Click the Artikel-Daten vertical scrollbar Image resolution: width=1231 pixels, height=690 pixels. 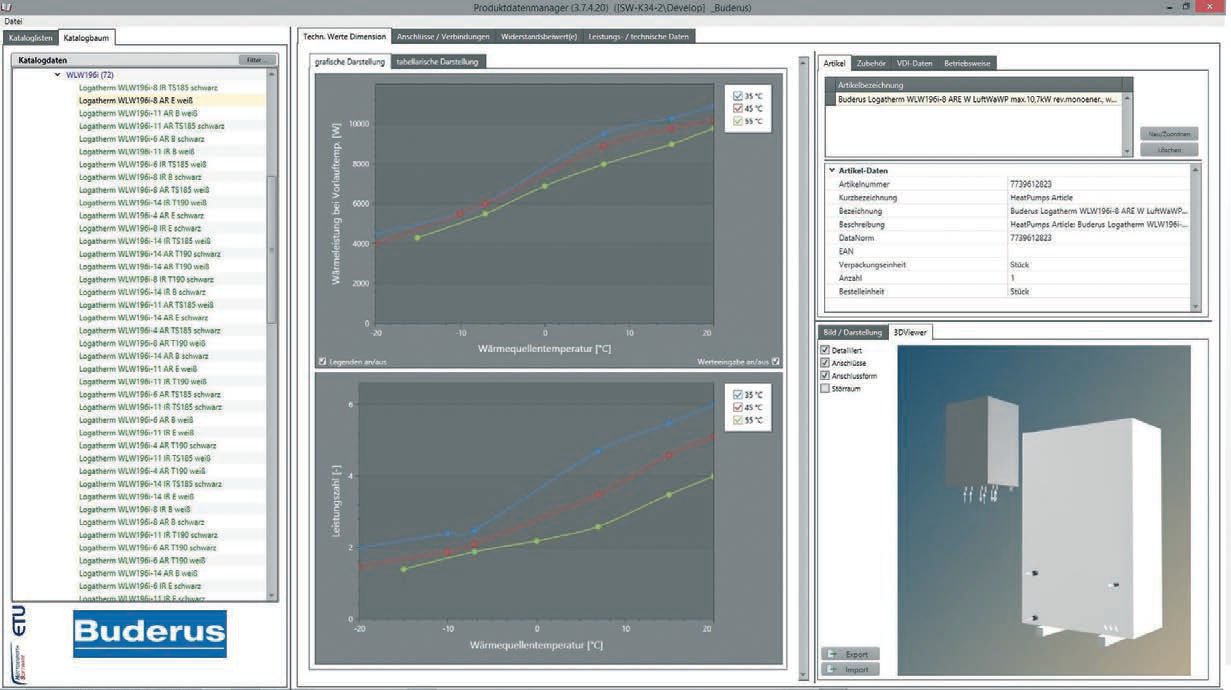[x=1196, y=238]
